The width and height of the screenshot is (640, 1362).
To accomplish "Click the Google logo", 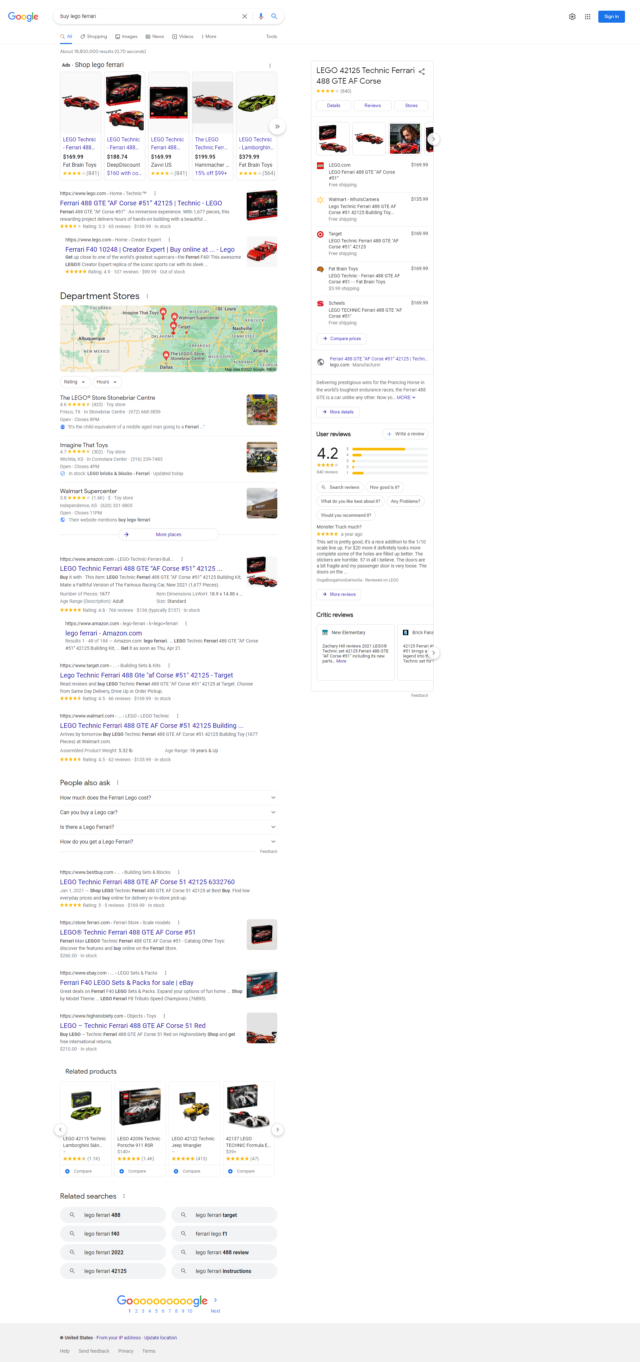I will [23, 16].
